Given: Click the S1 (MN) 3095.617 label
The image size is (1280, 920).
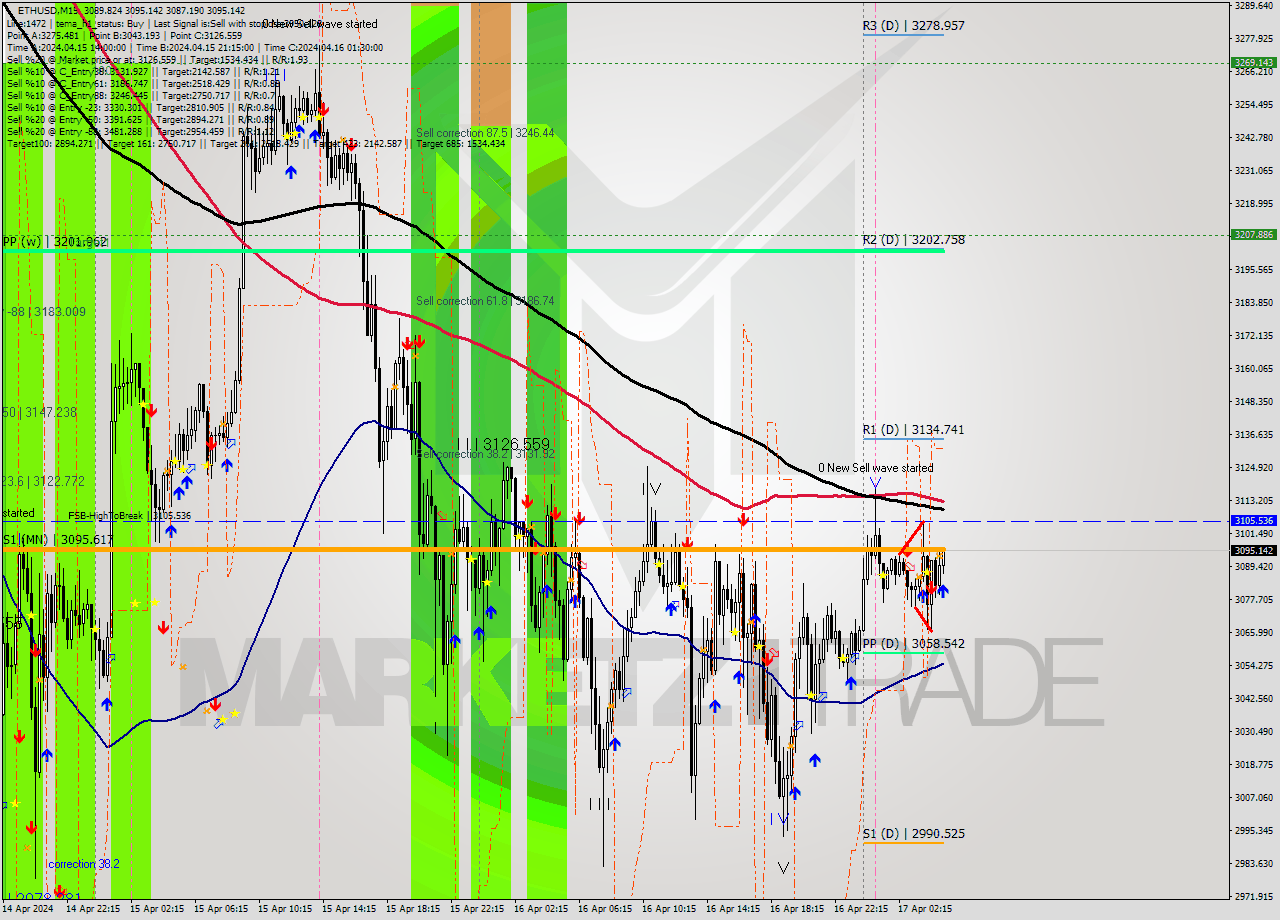Looking at the screenshot, I should click(x=57, y=540).
